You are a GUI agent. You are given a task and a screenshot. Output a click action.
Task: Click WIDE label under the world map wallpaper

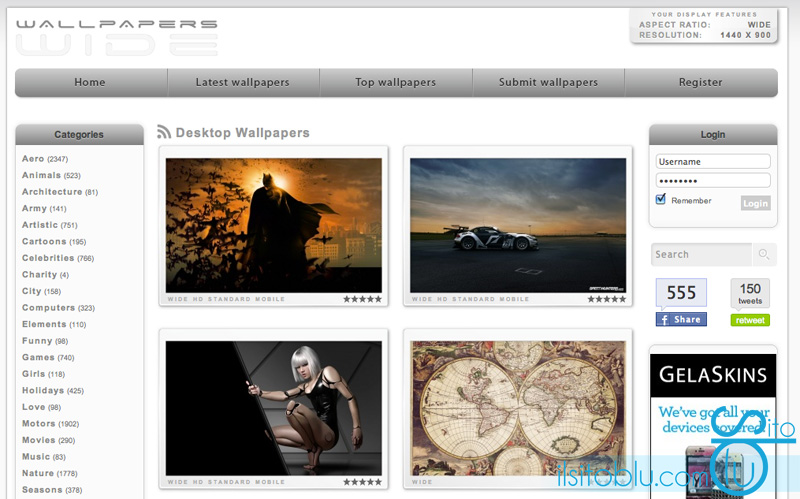click(x=422, y=482)
